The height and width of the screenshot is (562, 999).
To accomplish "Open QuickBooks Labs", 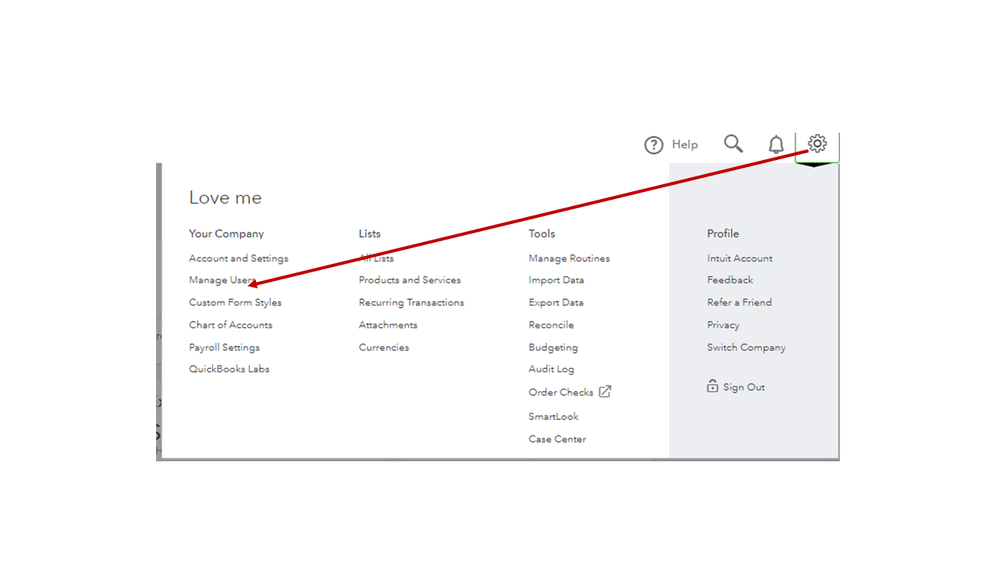I will tap(229, 369).
